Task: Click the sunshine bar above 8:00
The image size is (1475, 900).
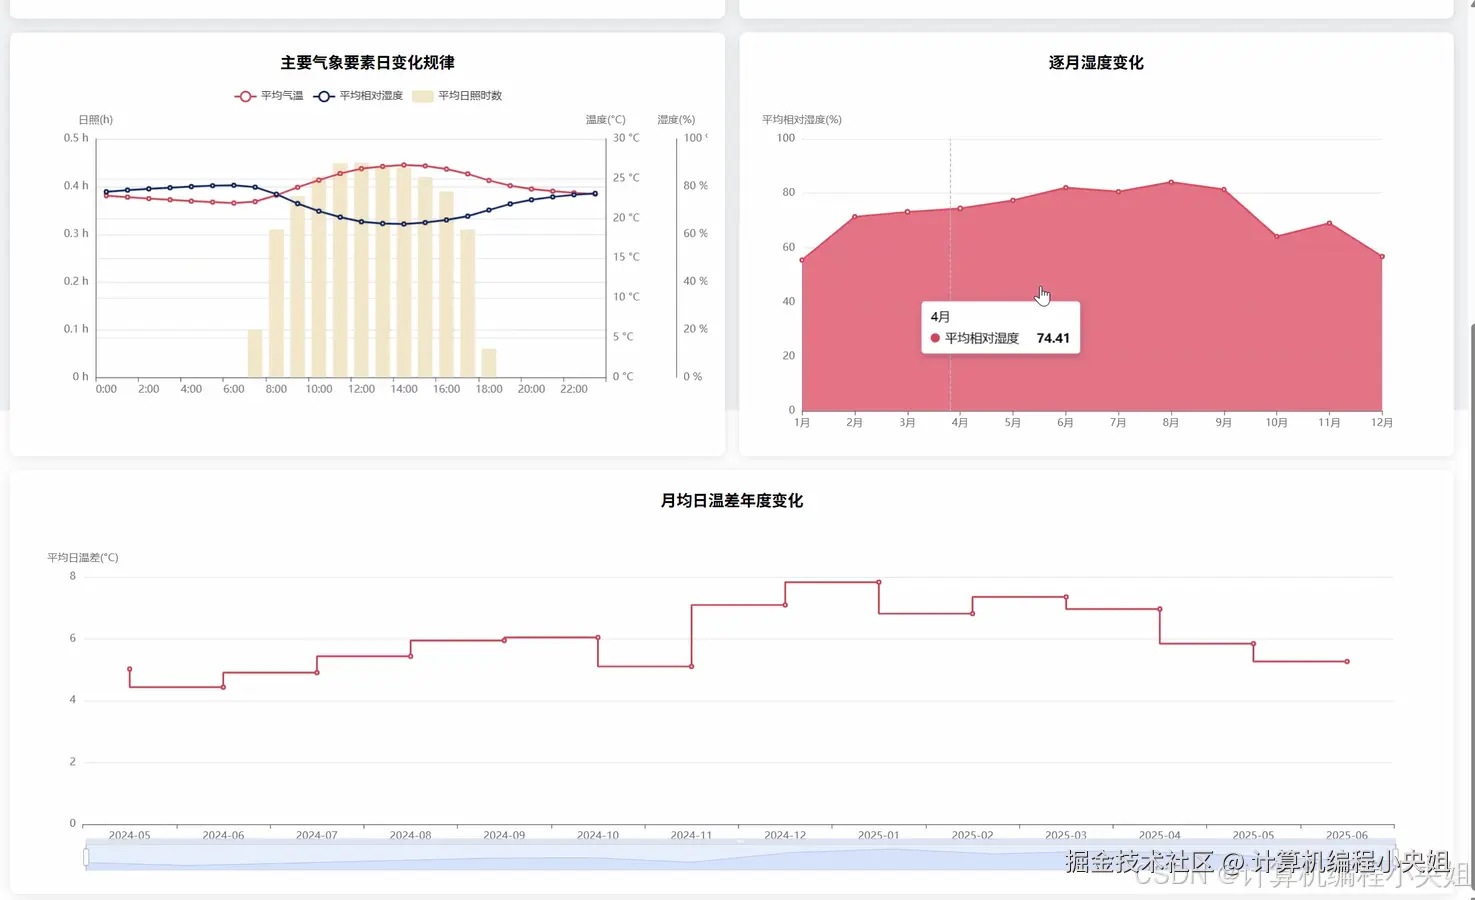Action: click(x=276, y=303)
